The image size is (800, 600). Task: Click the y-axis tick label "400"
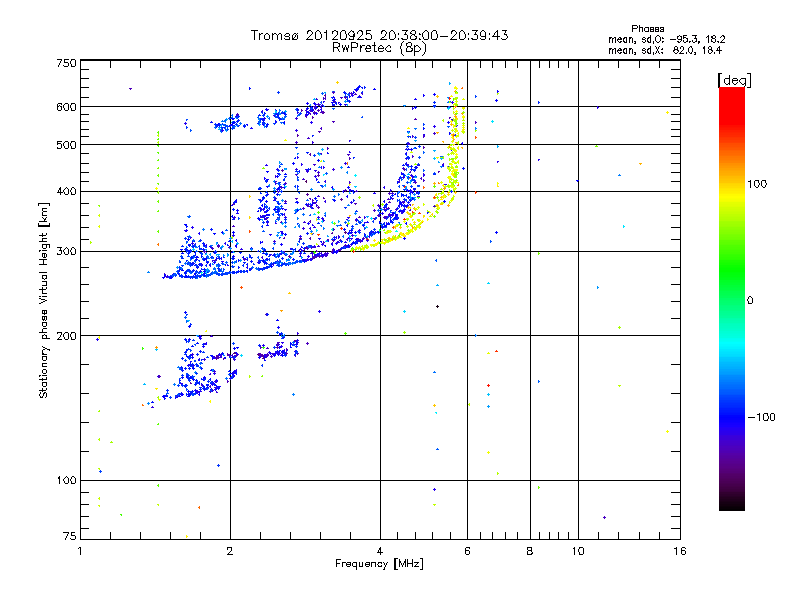pos(67,191)
